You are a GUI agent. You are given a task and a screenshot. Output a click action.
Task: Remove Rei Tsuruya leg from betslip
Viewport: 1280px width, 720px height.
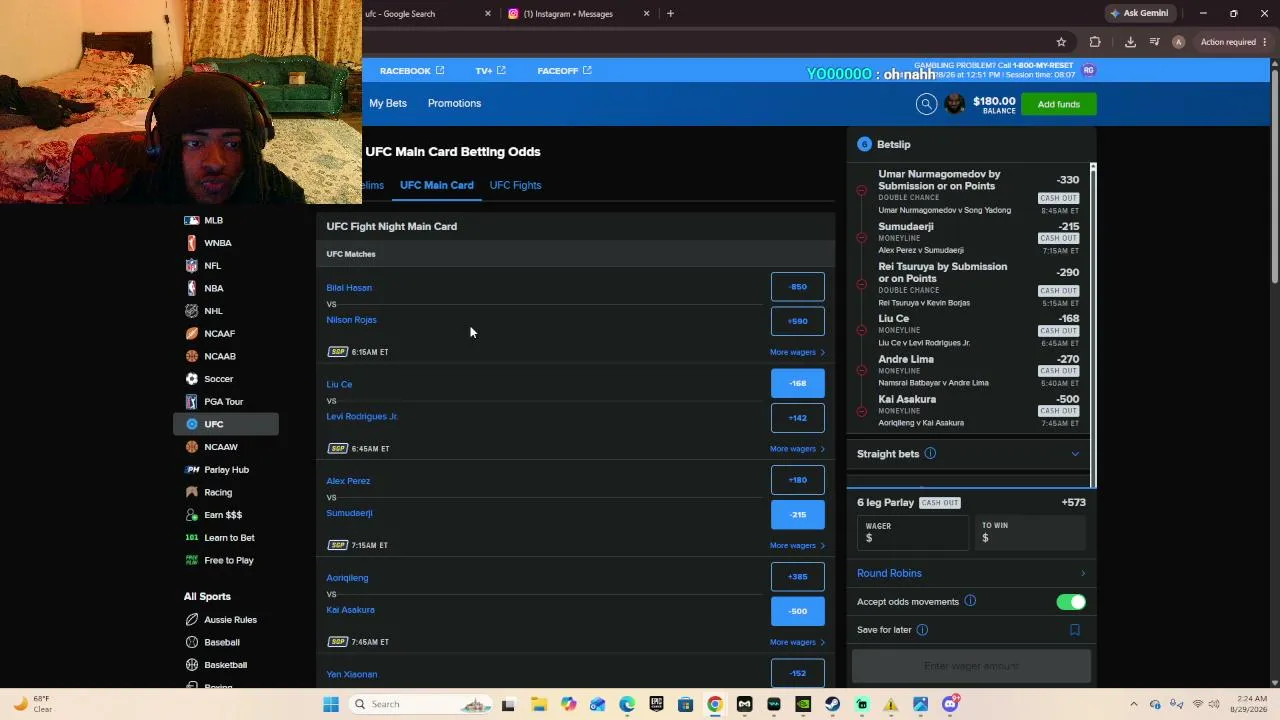click(862, 284)
